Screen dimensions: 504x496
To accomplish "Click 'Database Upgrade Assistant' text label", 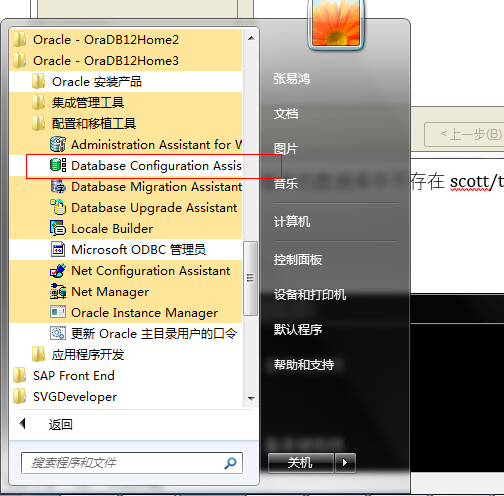I will [154, 208].
